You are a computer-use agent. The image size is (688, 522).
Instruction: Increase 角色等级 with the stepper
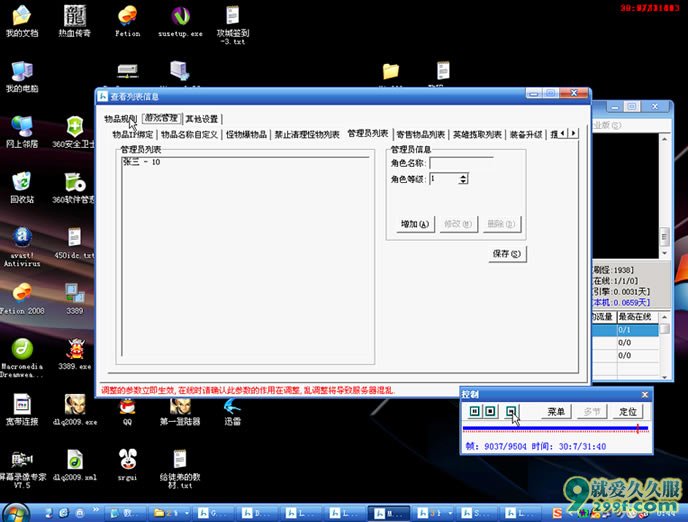point(463,176)
